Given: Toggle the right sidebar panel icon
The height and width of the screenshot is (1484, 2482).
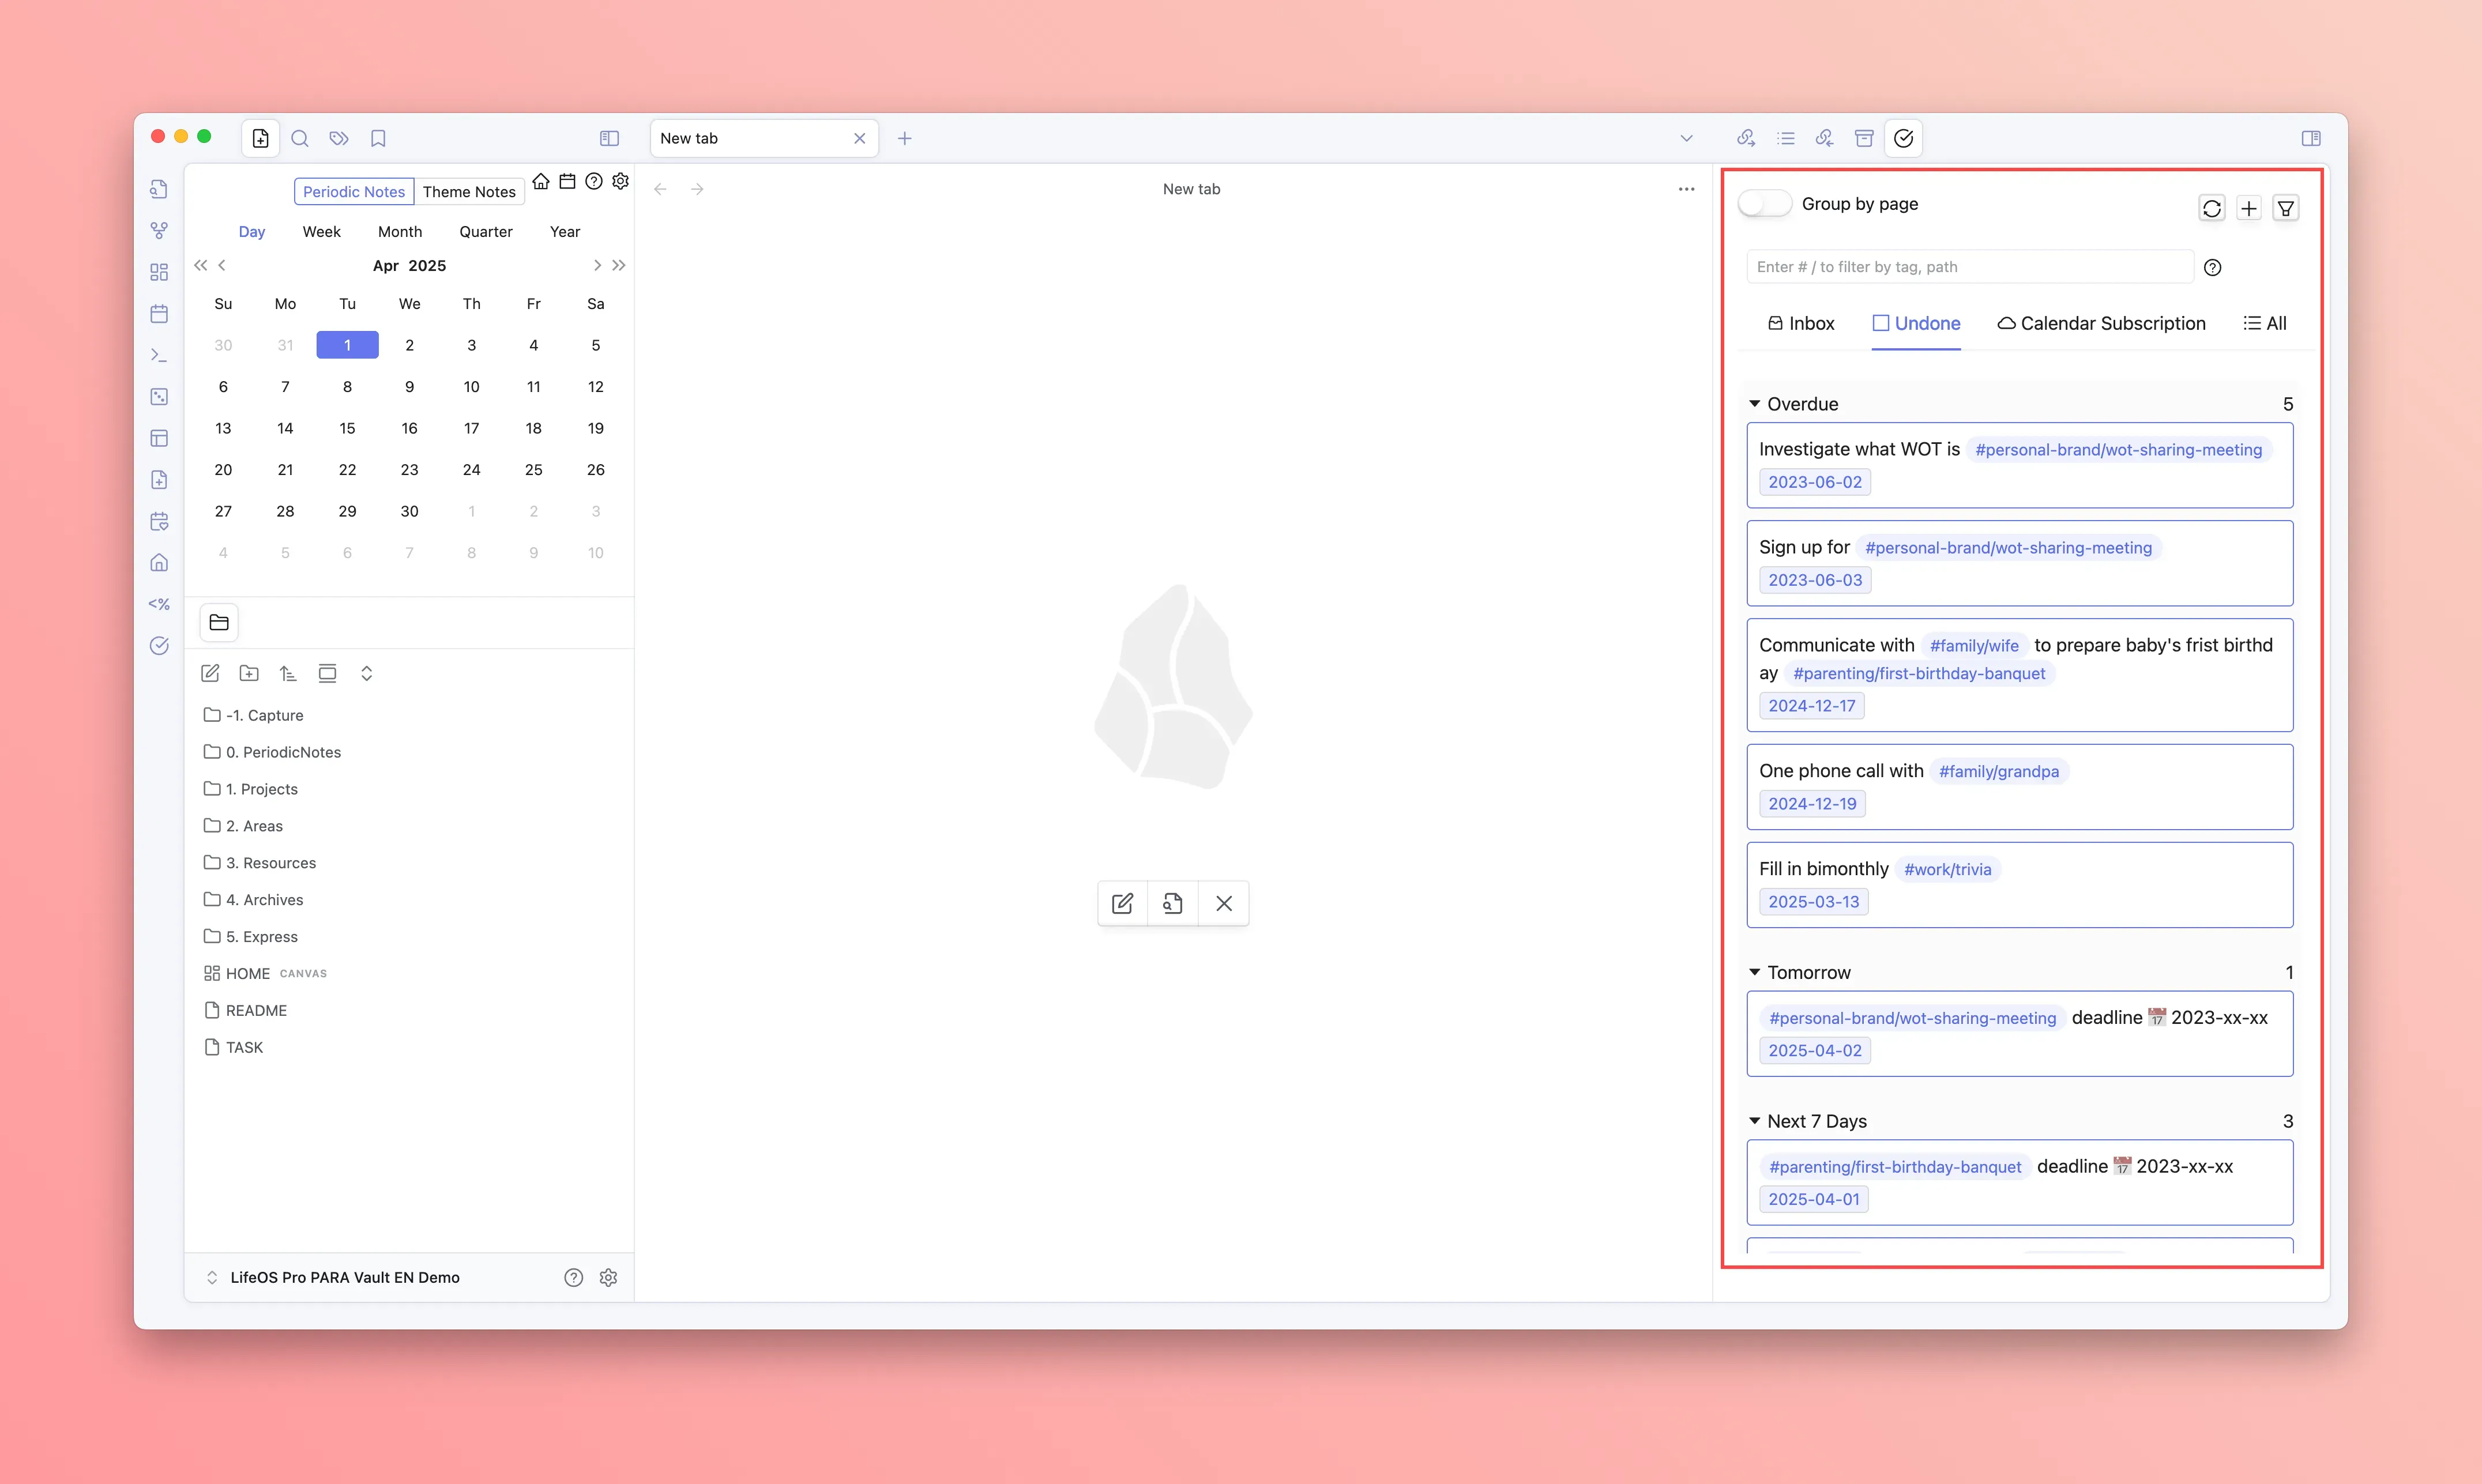Looking at the screenshot, I should coord(2310,138).
